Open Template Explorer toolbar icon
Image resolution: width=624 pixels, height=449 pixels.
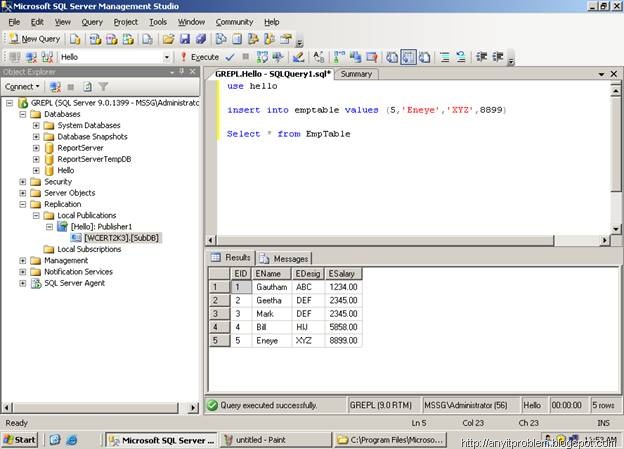tap(269, 39)
